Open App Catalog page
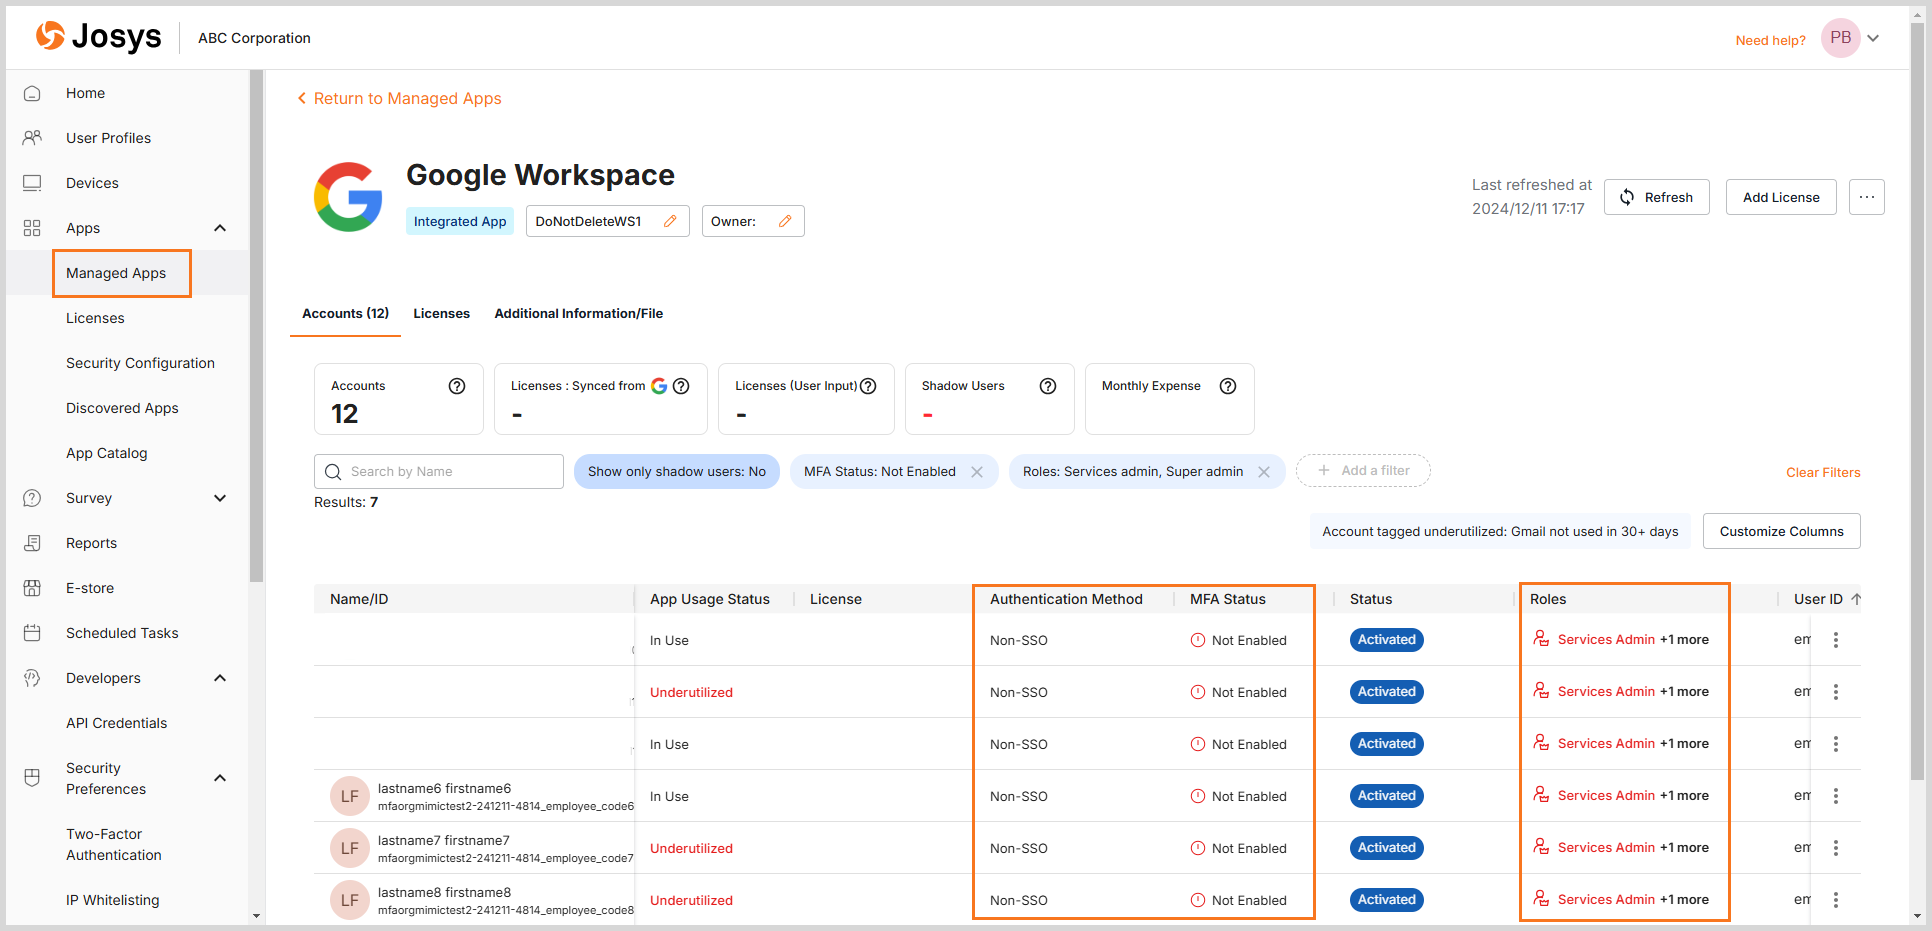This screenshot has width=1932, height=931. point(106,453)
